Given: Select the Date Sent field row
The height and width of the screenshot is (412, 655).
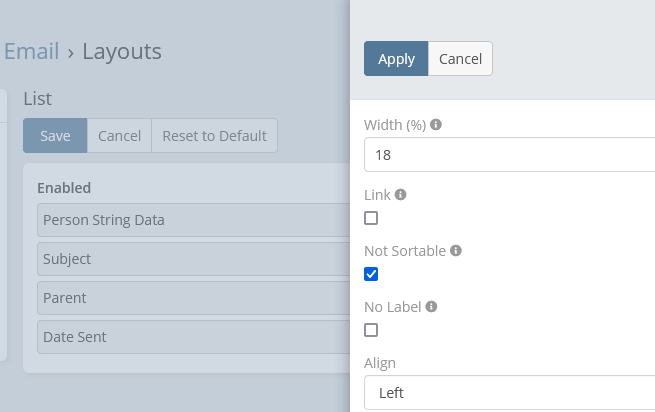Looking at the screenshot, I should pyautogui.click(x=190, y=337).
